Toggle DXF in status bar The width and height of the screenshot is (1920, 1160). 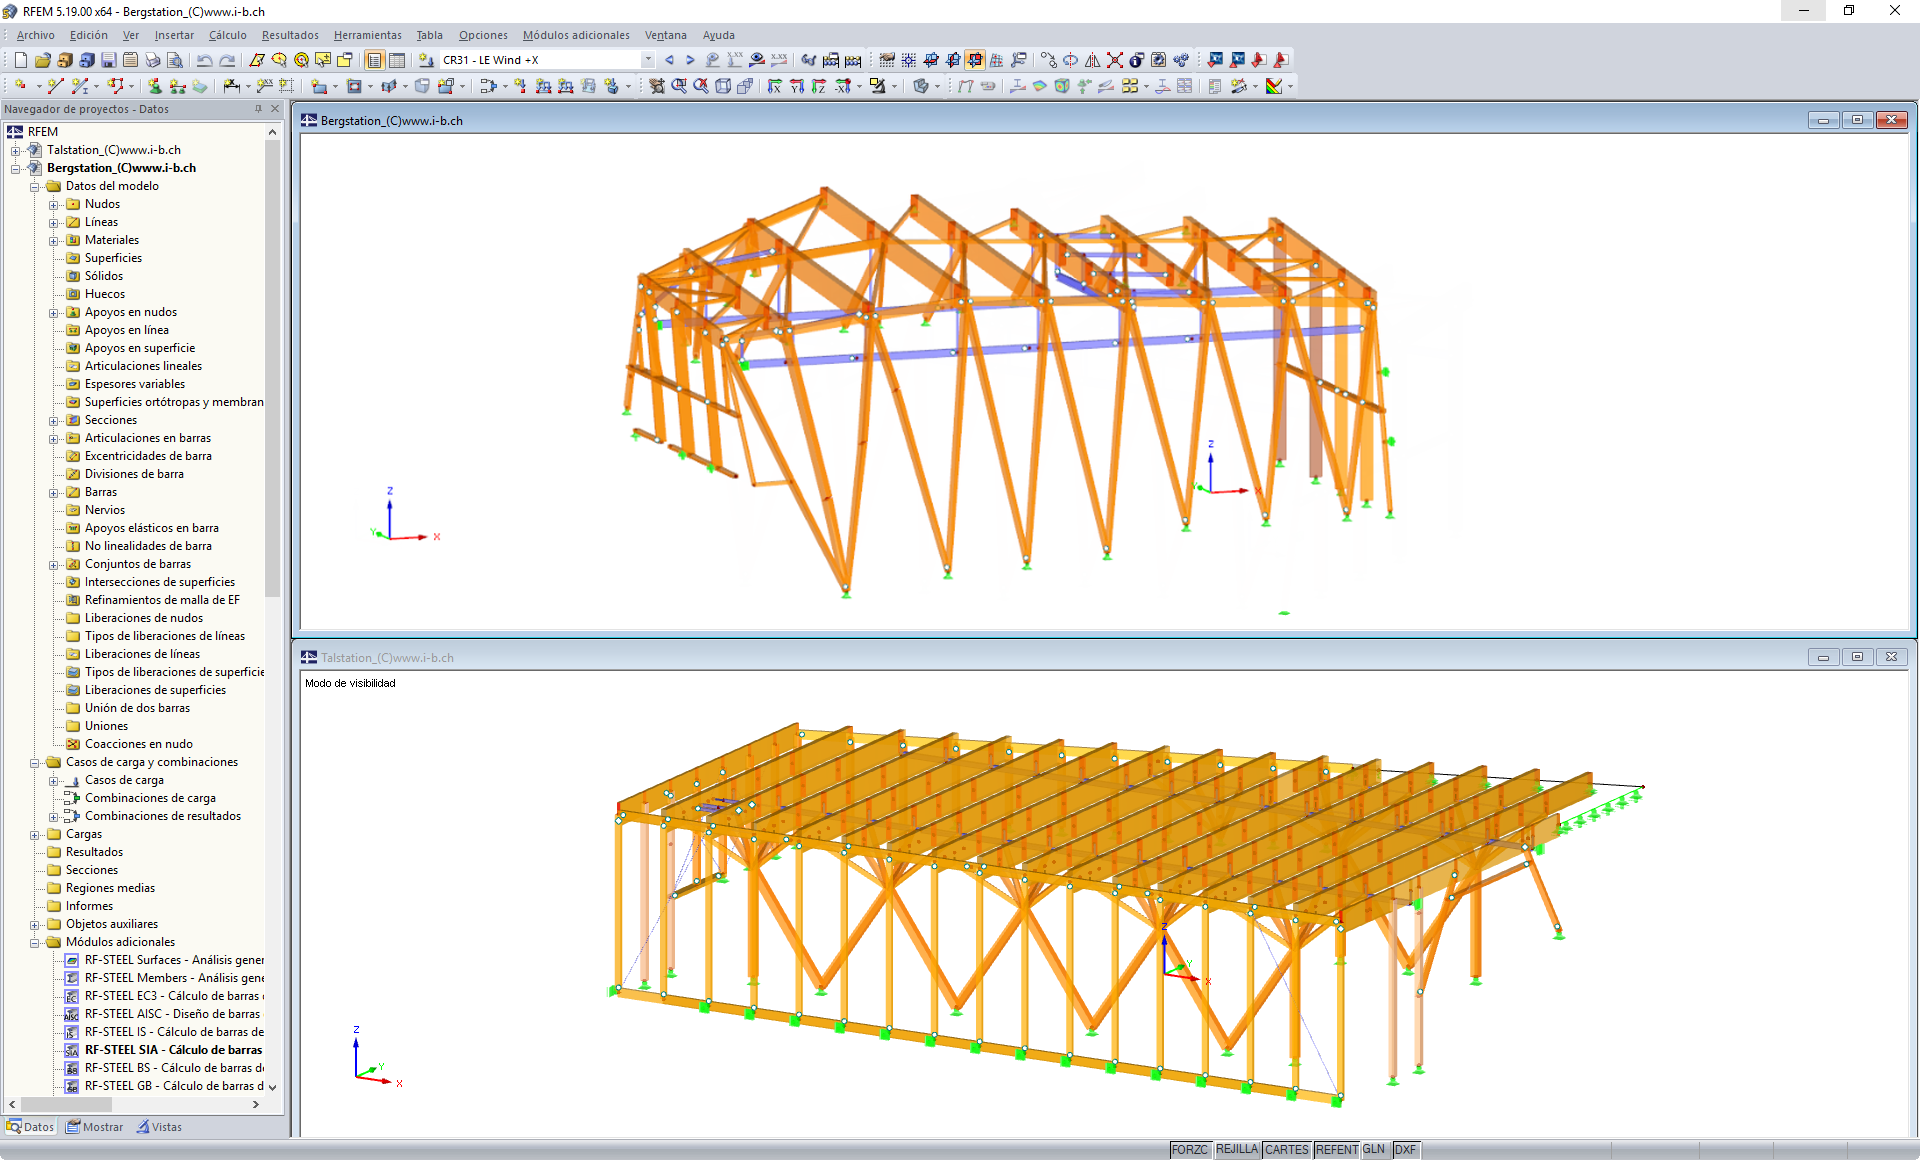point(1405,1150)
